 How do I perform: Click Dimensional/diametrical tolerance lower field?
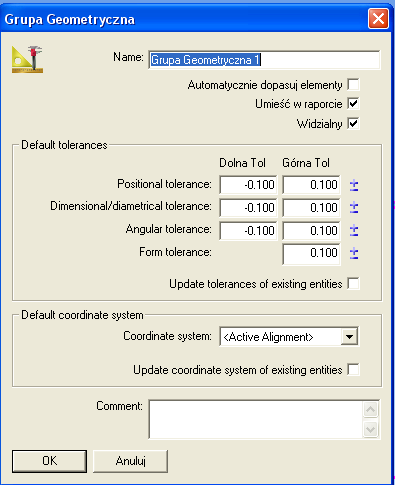tap(248, 208)
